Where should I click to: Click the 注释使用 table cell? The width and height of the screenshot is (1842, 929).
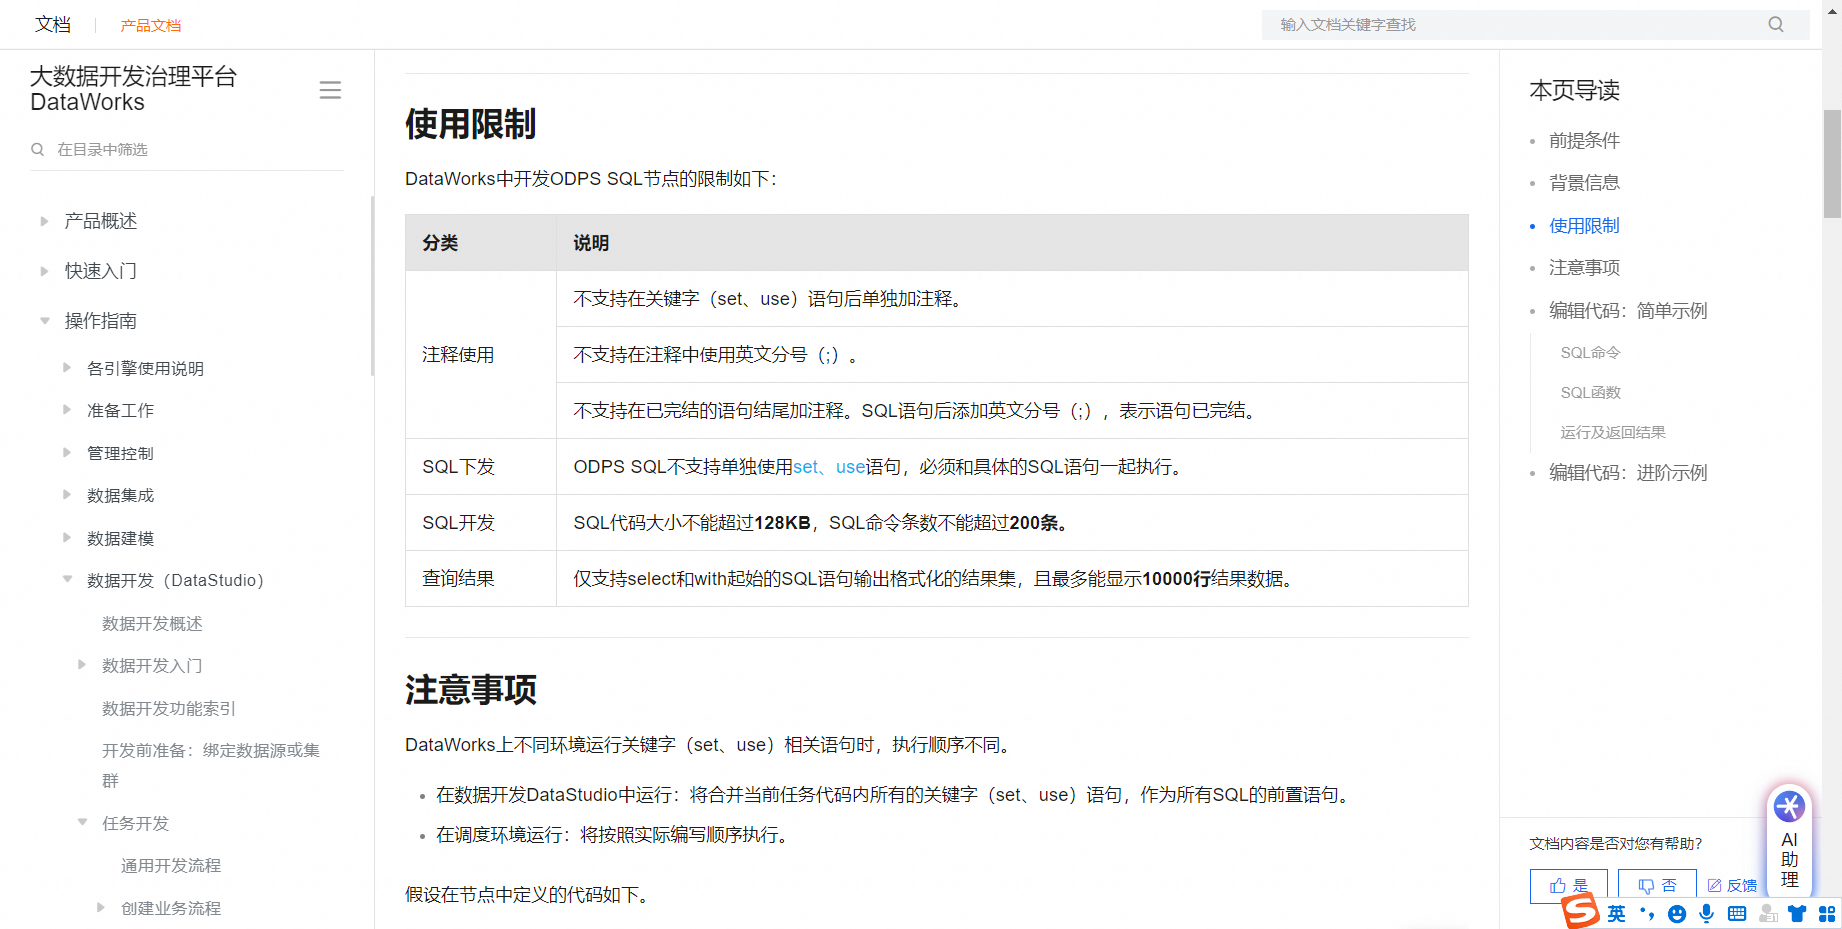point(481,355)
